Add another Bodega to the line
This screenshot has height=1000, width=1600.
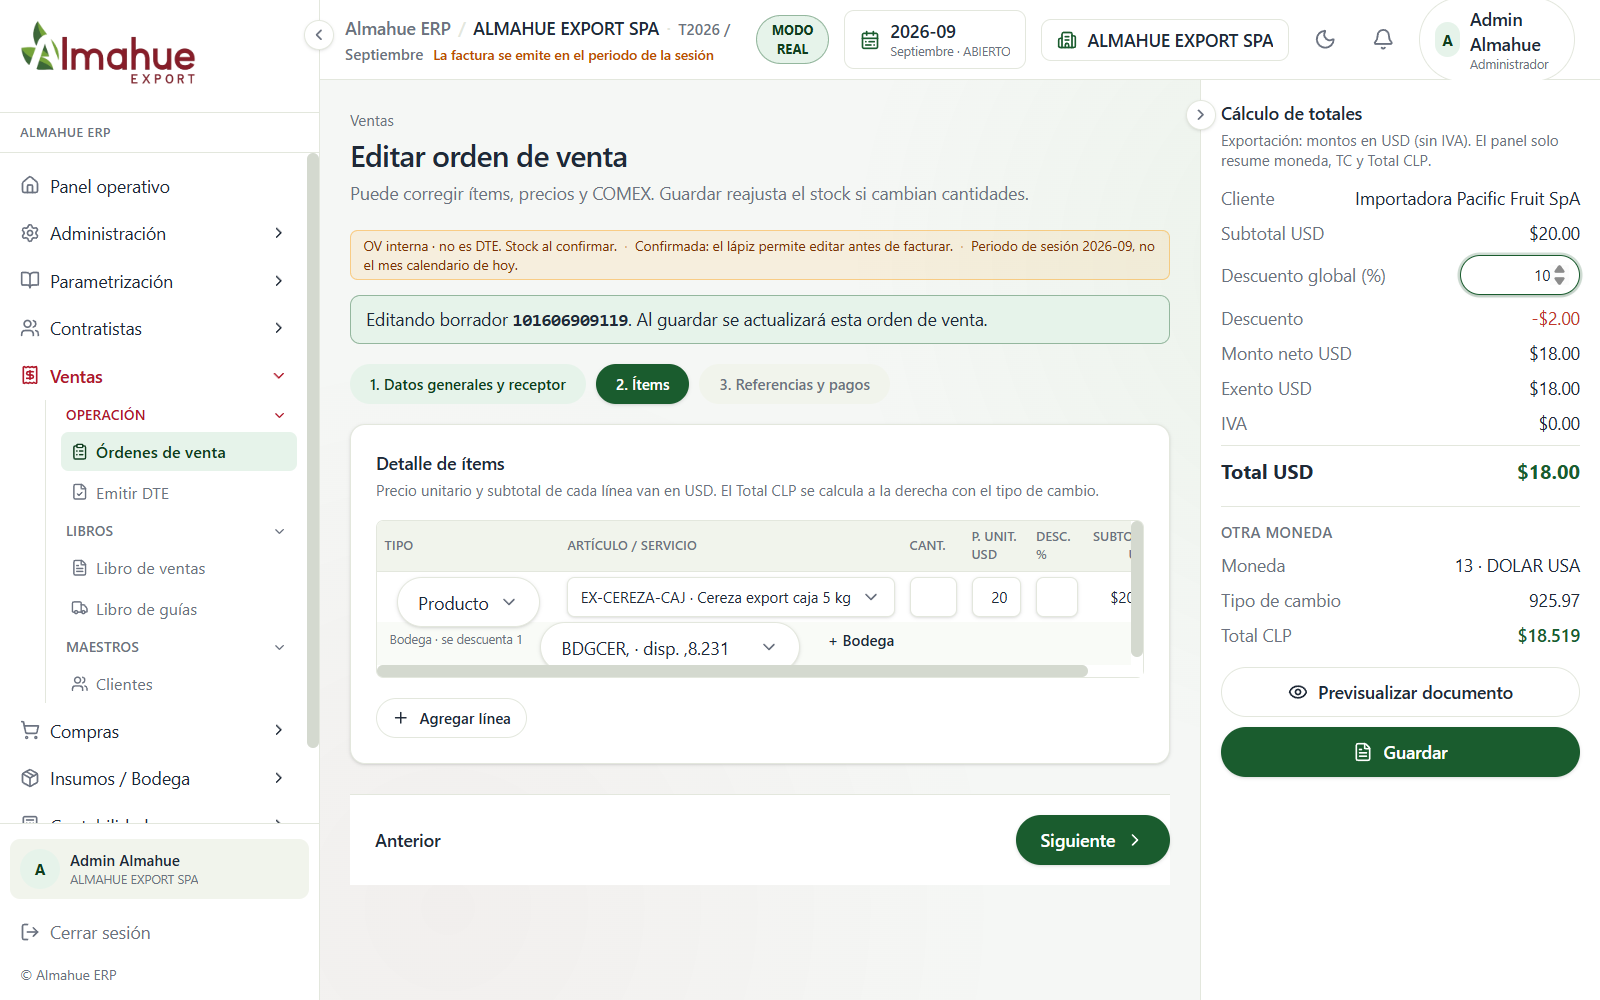pos(861,641)
